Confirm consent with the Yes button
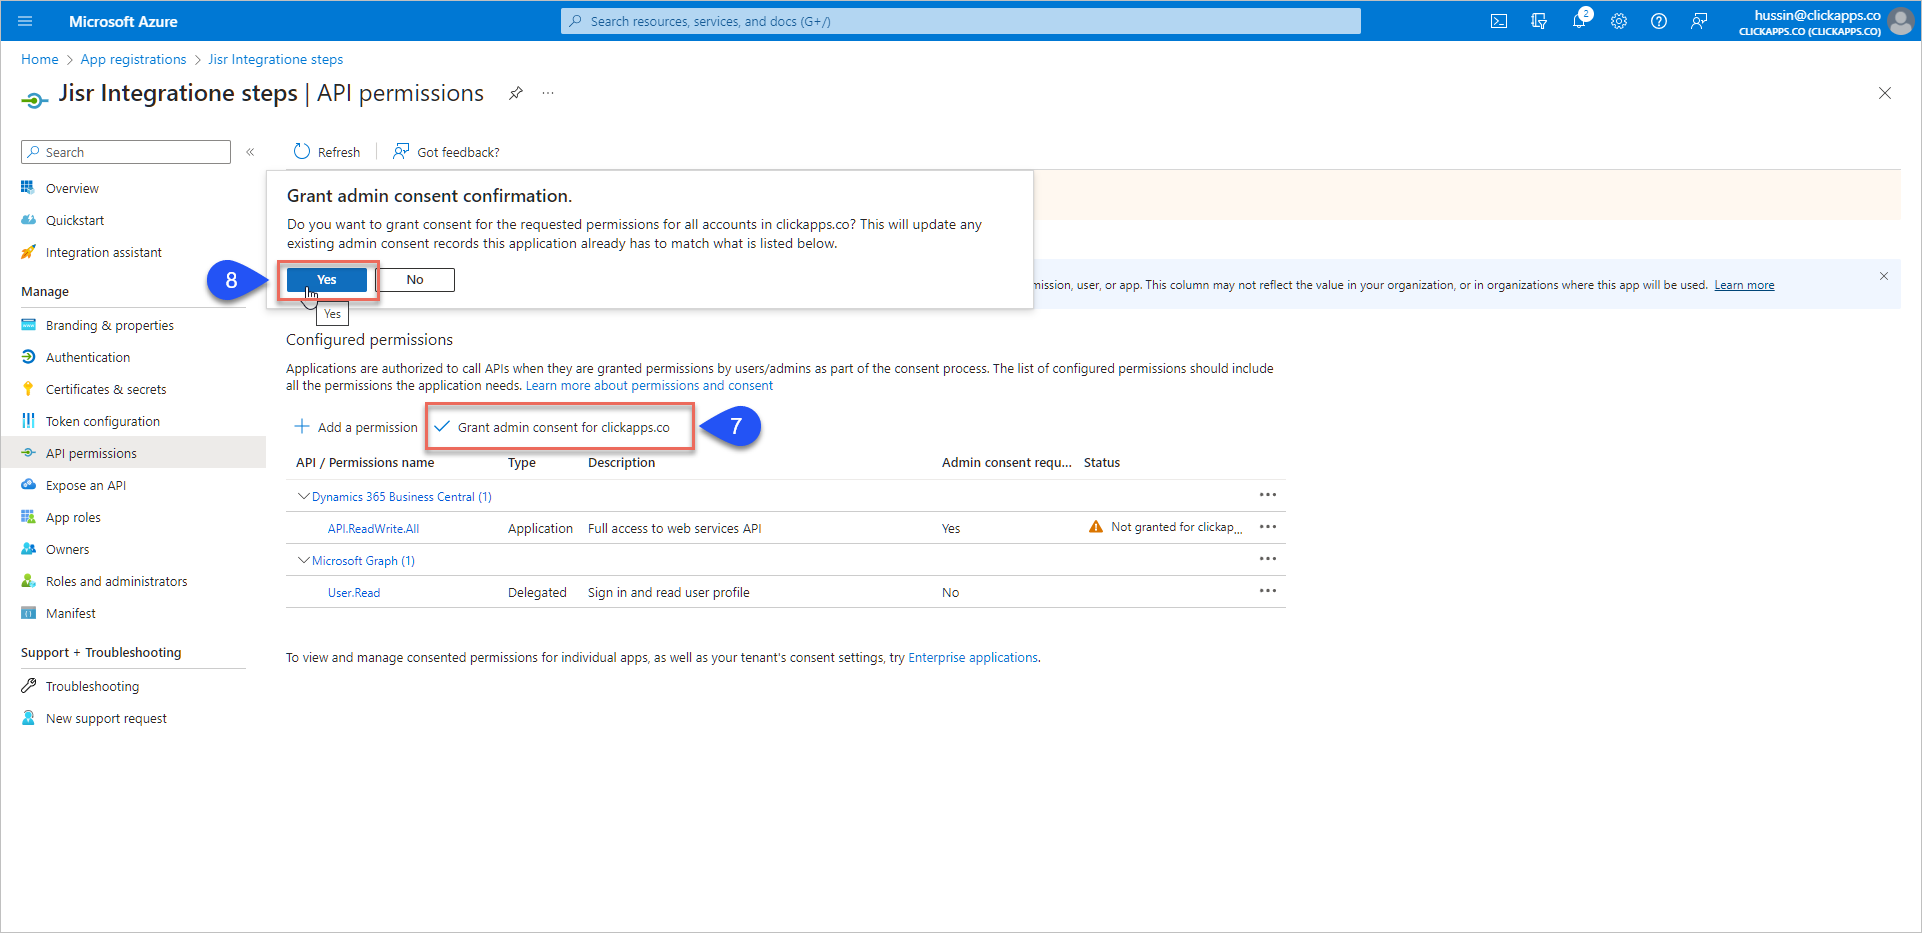The image size is (1922, 933). (x=327, y=280)
